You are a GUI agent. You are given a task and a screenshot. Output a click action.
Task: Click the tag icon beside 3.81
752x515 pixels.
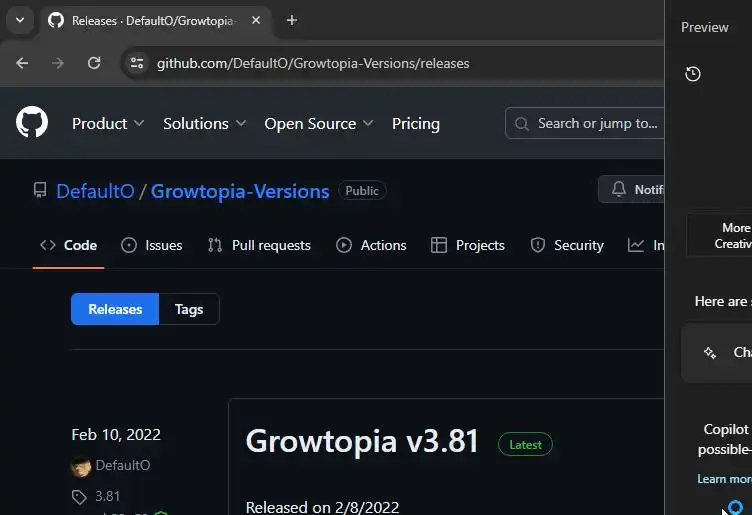click(79, 497)
